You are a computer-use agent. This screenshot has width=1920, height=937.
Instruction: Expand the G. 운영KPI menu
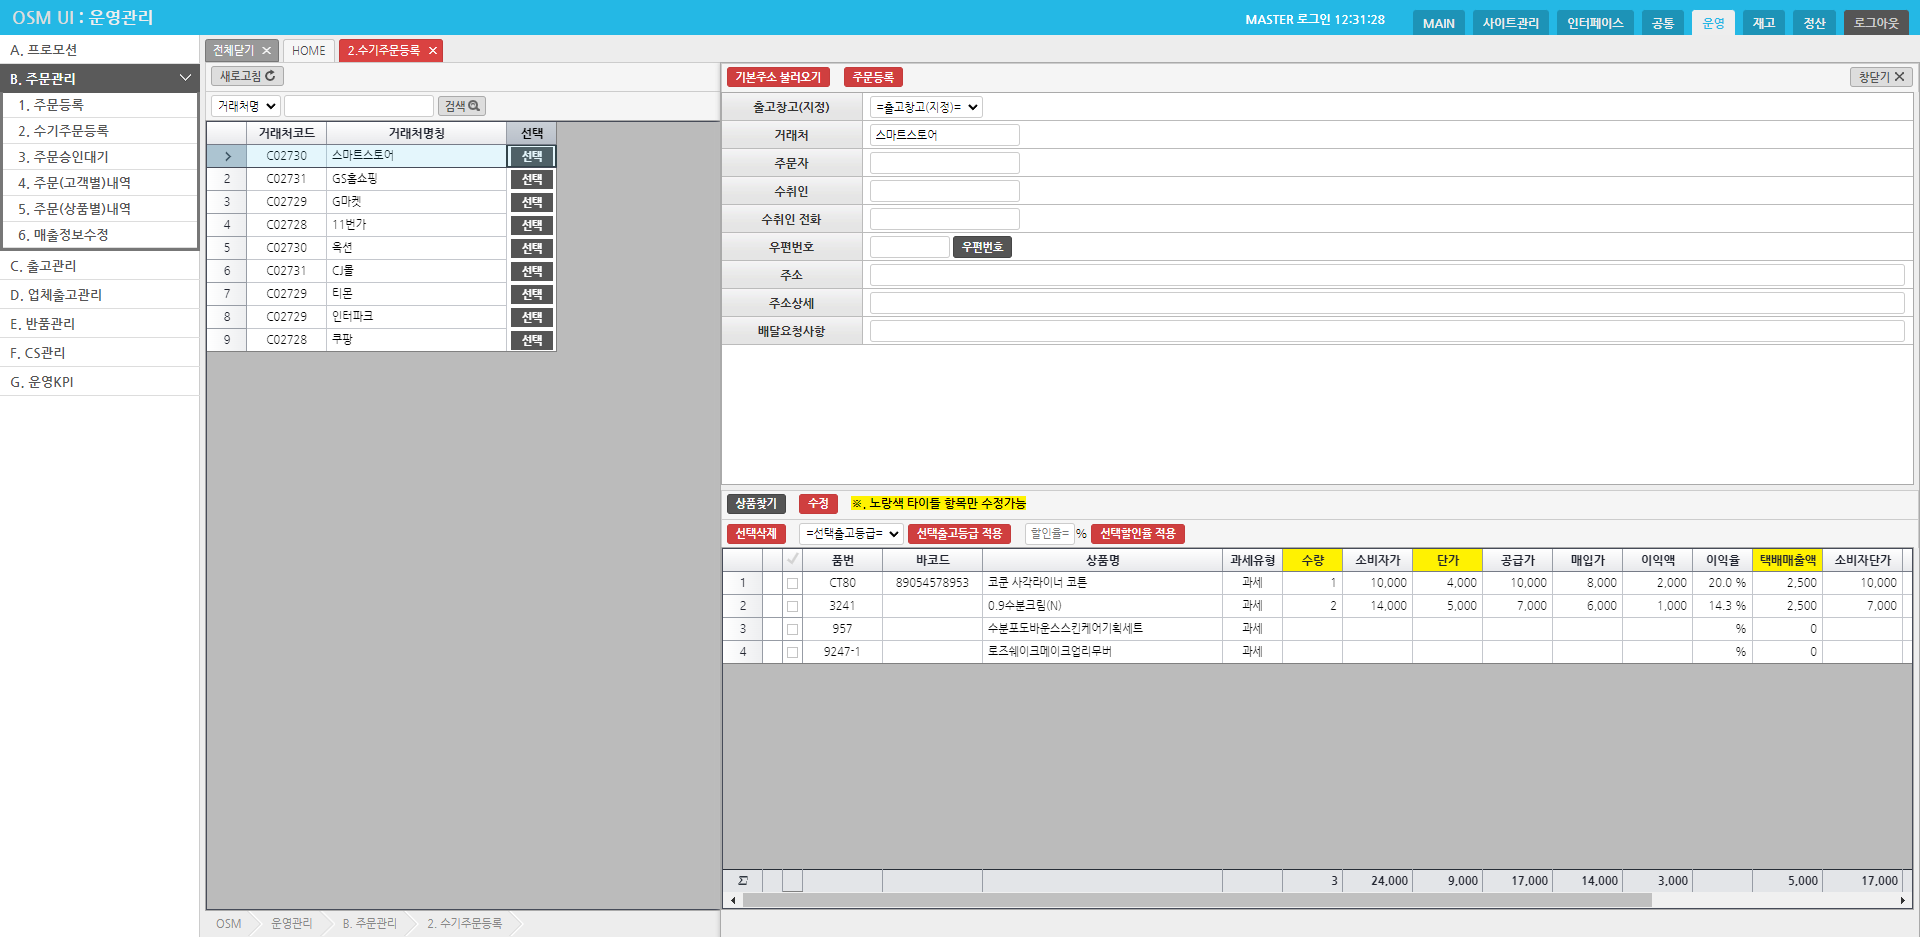99,382
